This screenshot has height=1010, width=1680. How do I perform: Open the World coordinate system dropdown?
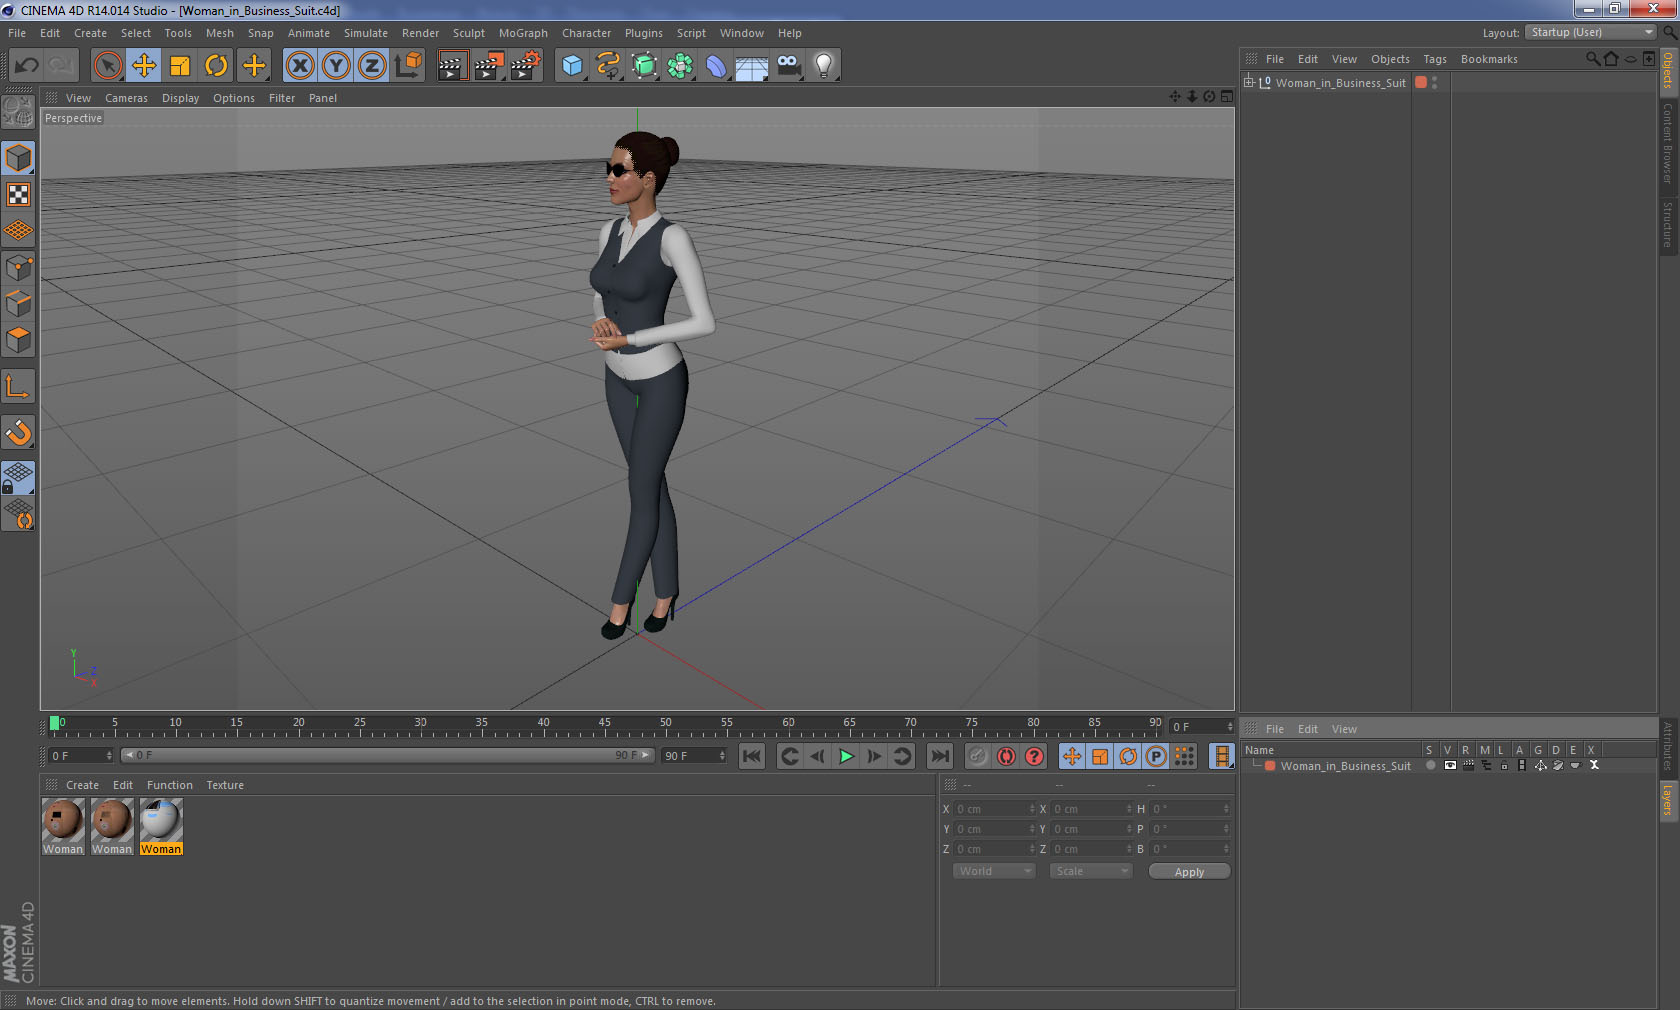994,871
